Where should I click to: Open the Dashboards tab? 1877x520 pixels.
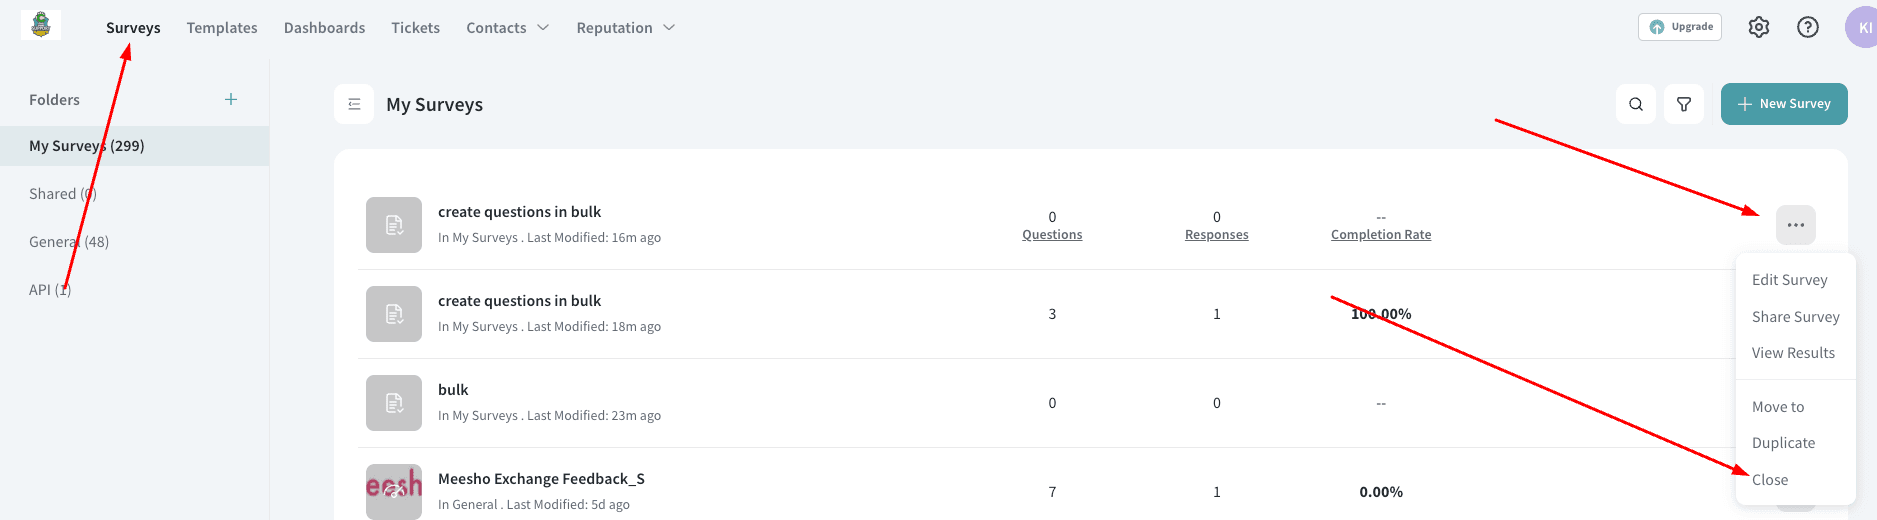[x=324, y=28]
